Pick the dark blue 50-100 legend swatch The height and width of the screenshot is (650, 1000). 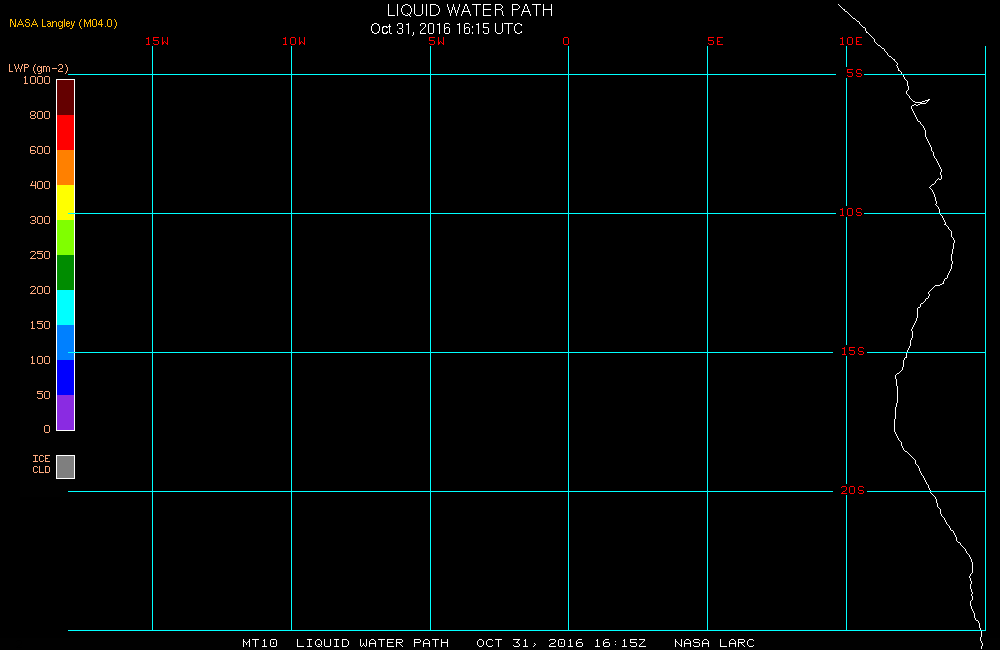[x=66, y=378]
